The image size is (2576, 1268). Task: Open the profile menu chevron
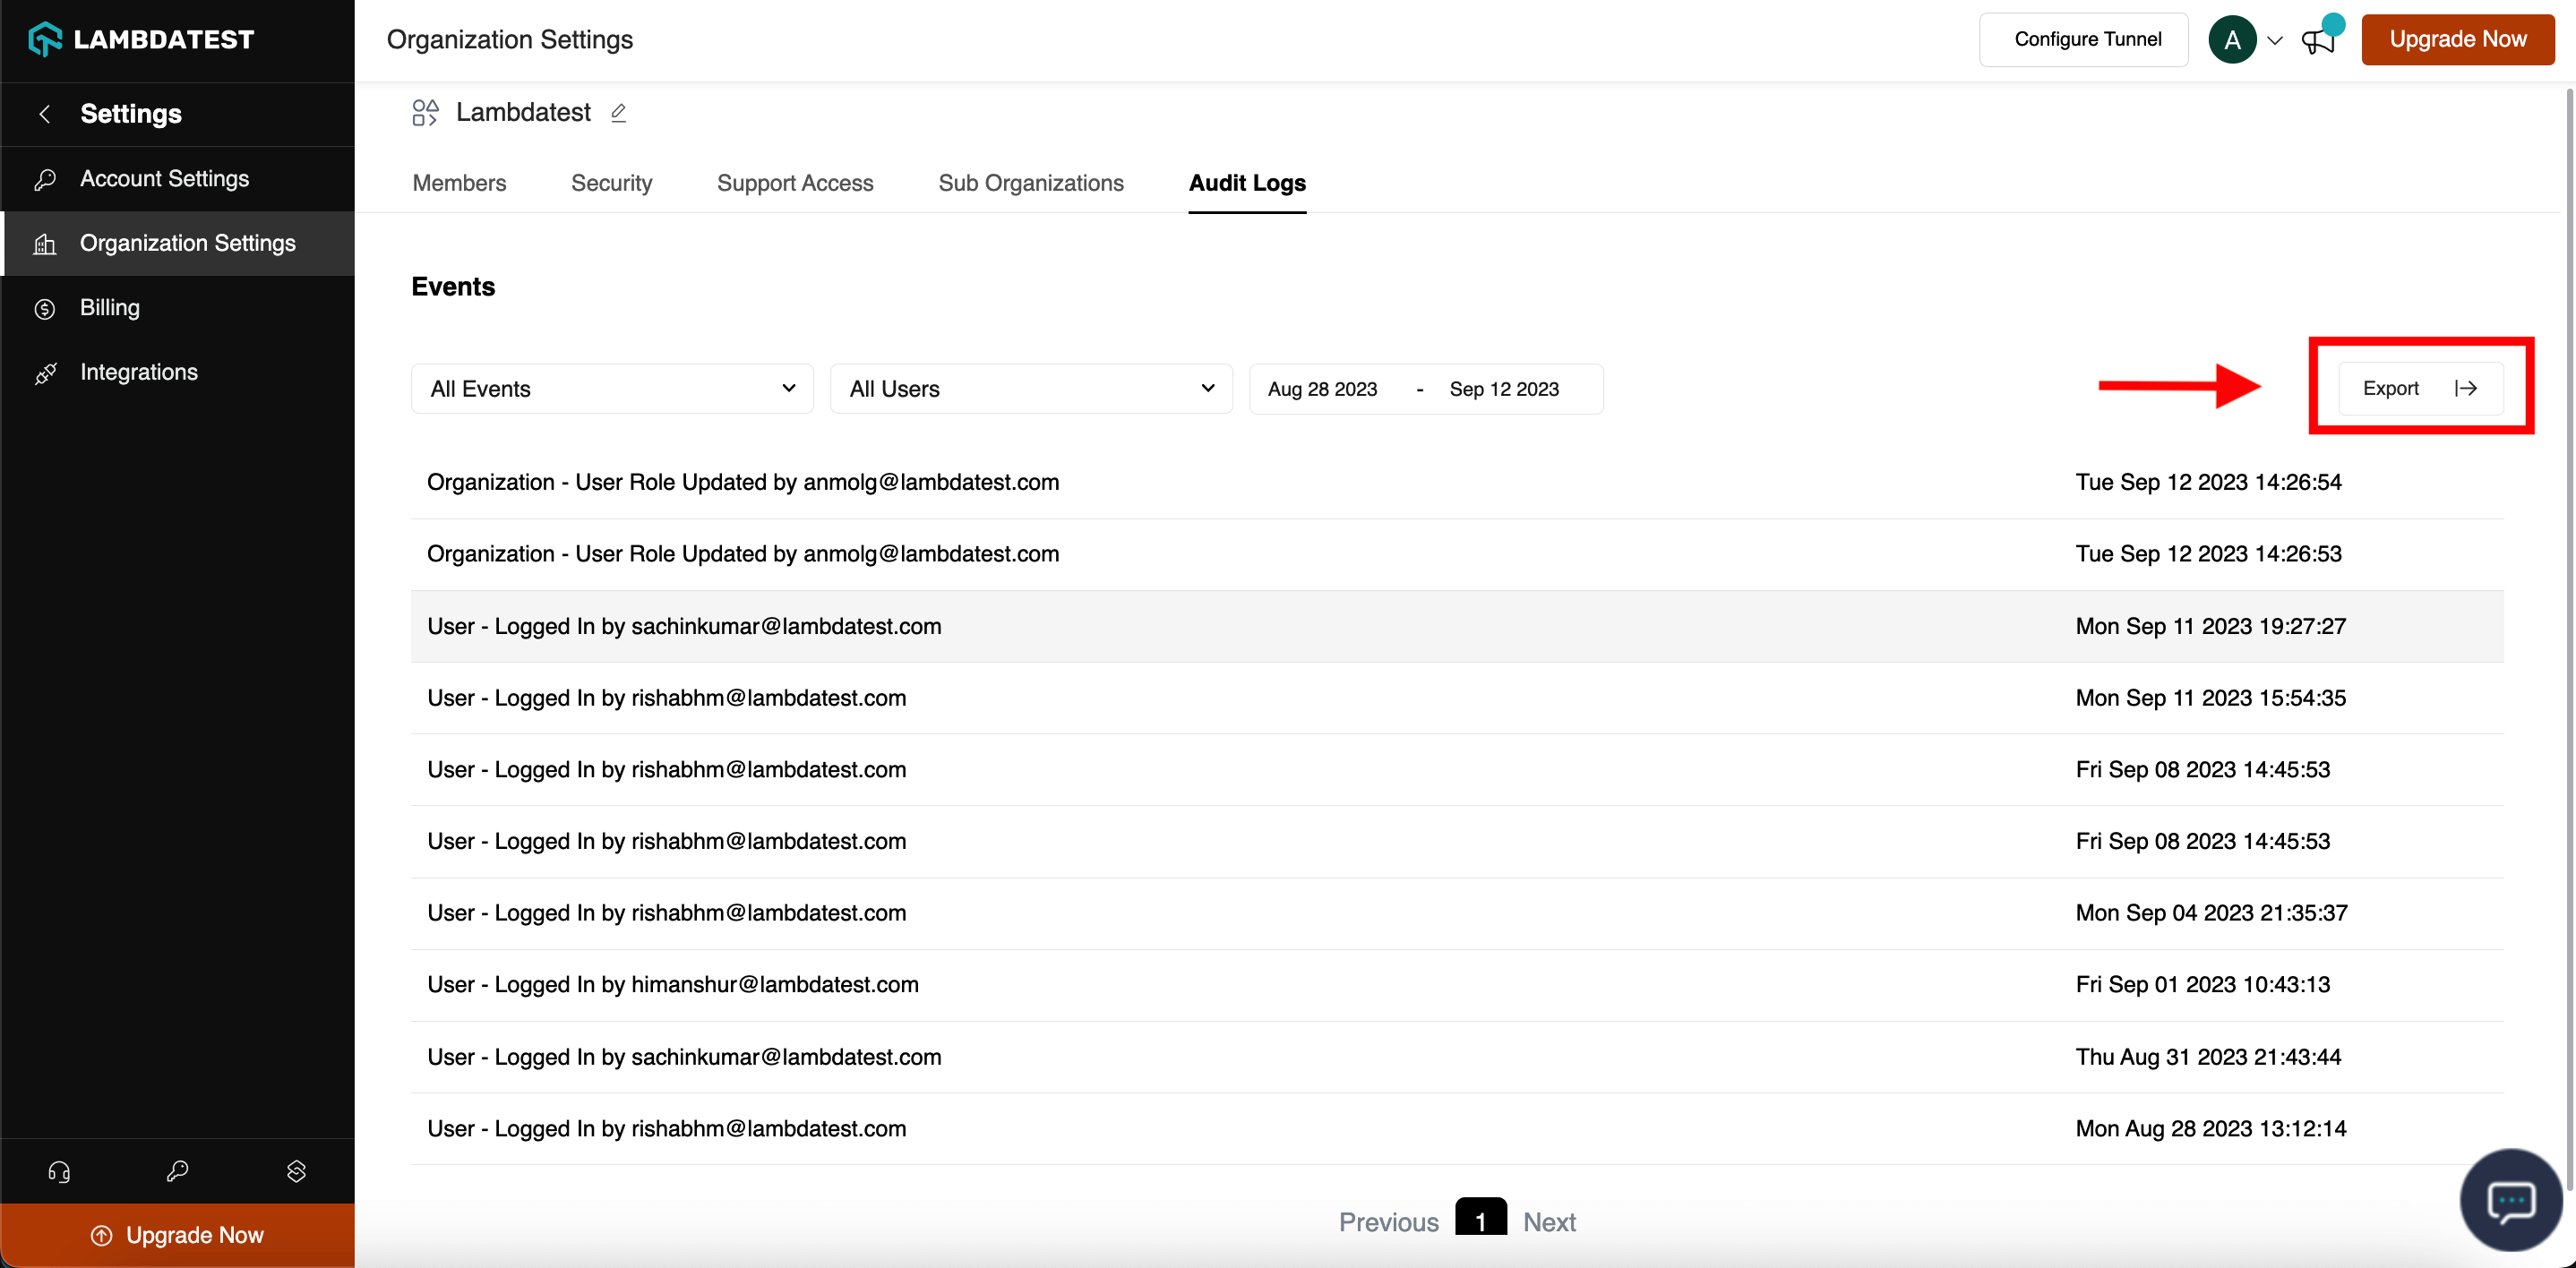2275,41
